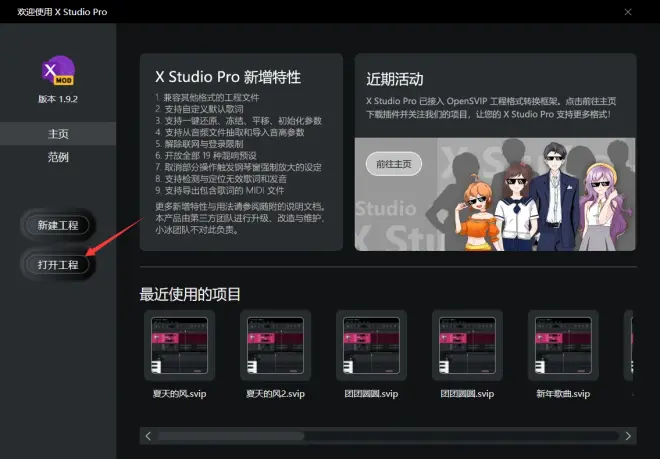The height and width of the screenshot is (459, 660).
Task: Click the 近期活动 heading
Action: pos(395,79)
